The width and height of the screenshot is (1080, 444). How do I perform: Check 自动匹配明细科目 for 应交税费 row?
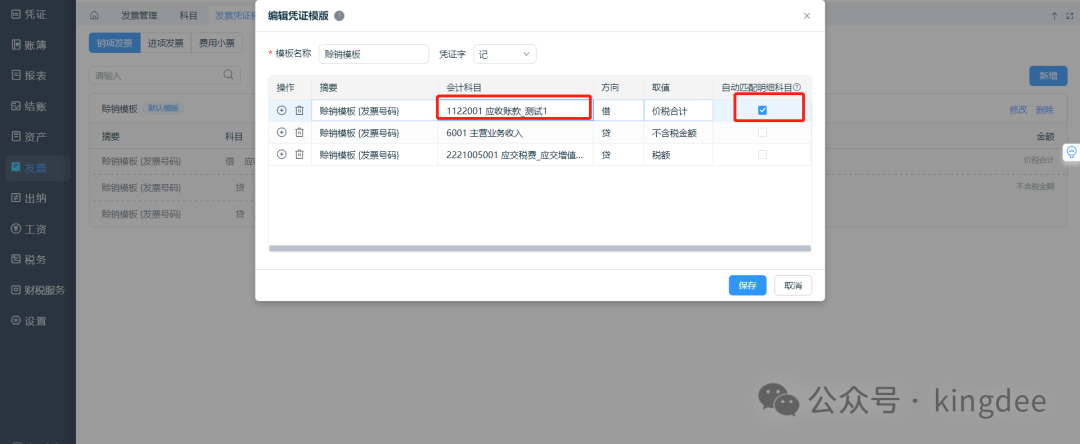(x=762, y=154)
